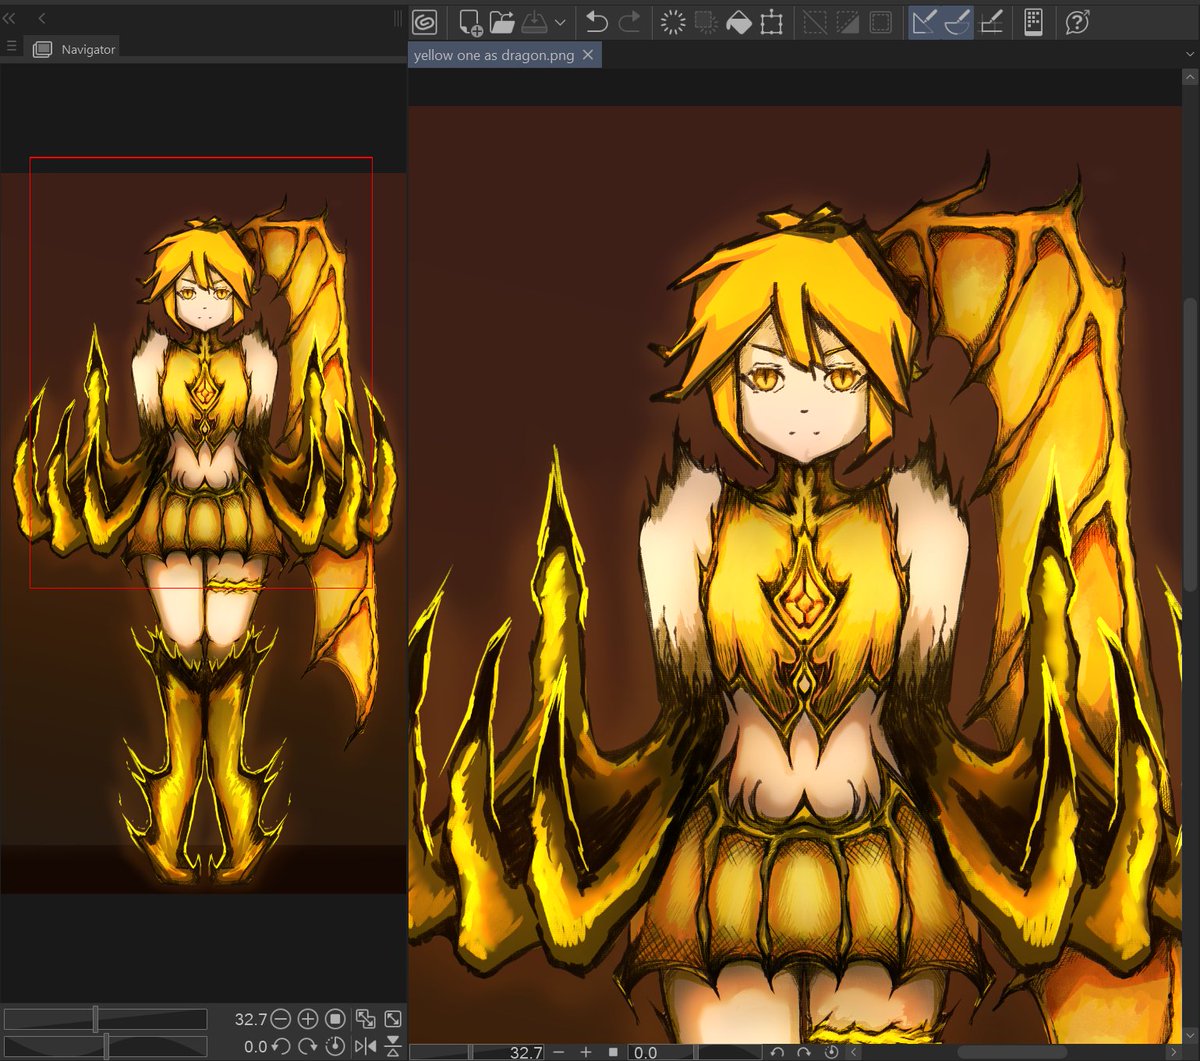Zoom in using the canvas bar plus
This screenshot has width=1200, height=1061.
coord(587,1052)
